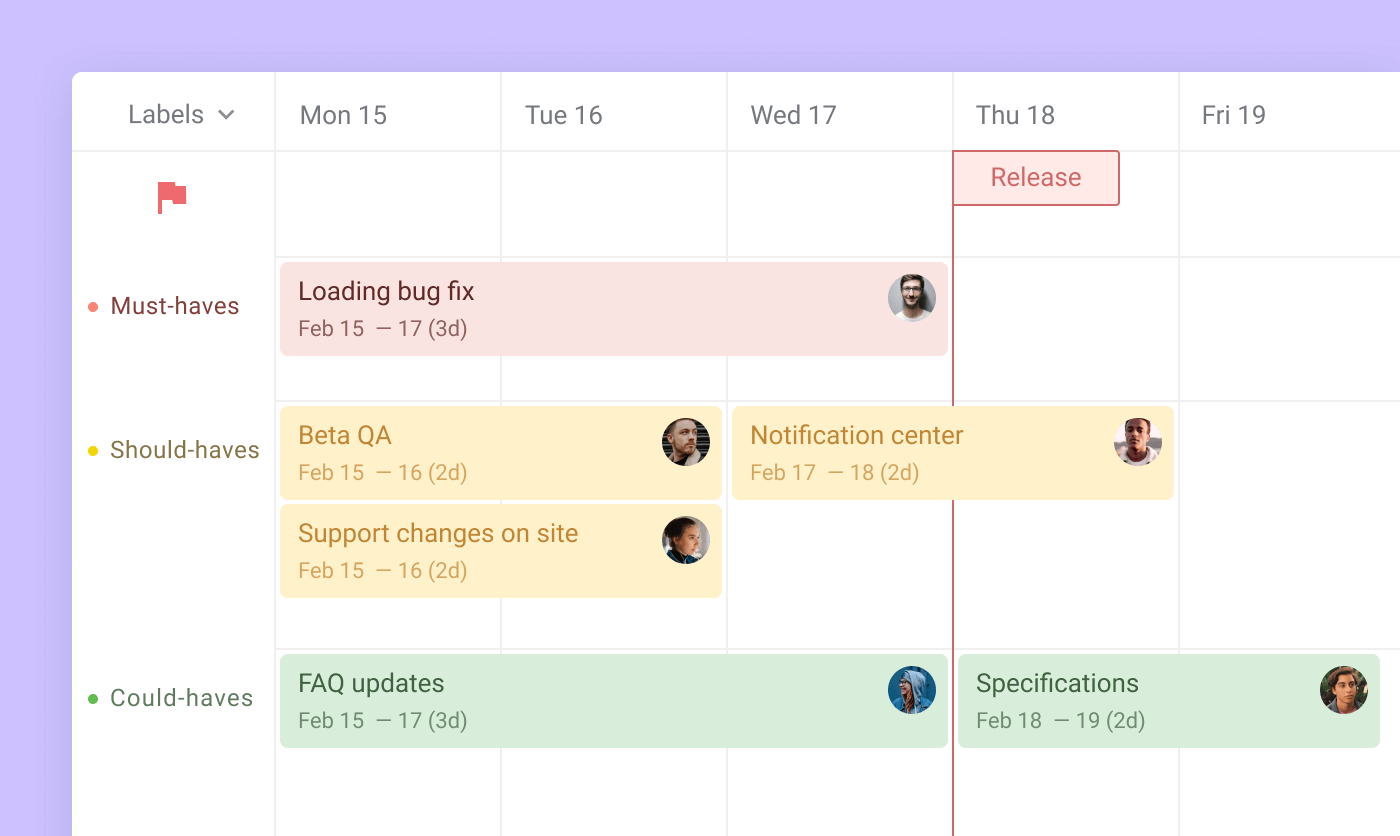Open the Notification center task title
This screenshot has height=836, width=1400.
tap(856, 435)
